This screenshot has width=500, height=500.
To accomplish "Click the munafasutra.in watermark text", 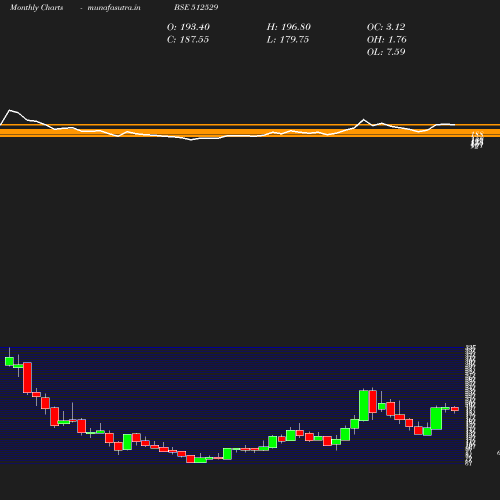I will [x=114, y=8].
